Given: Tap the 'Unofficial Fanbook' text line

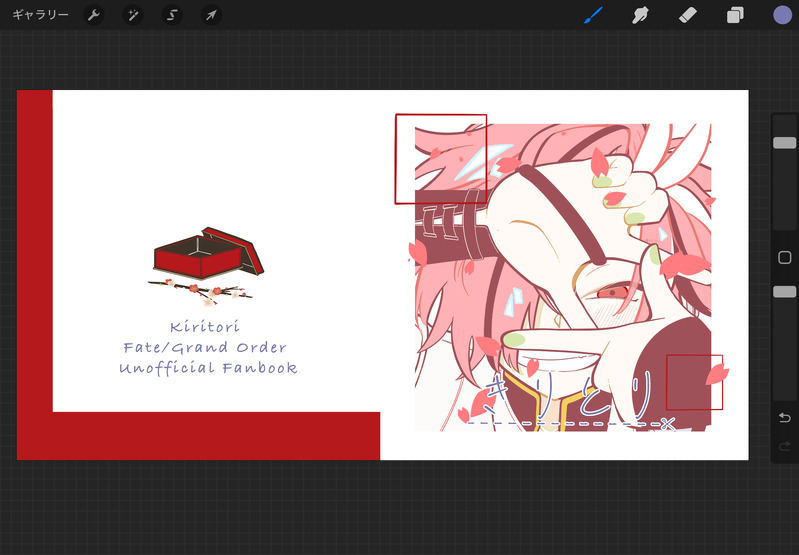Looking at the screenshot, I should (x=208, y=368).
